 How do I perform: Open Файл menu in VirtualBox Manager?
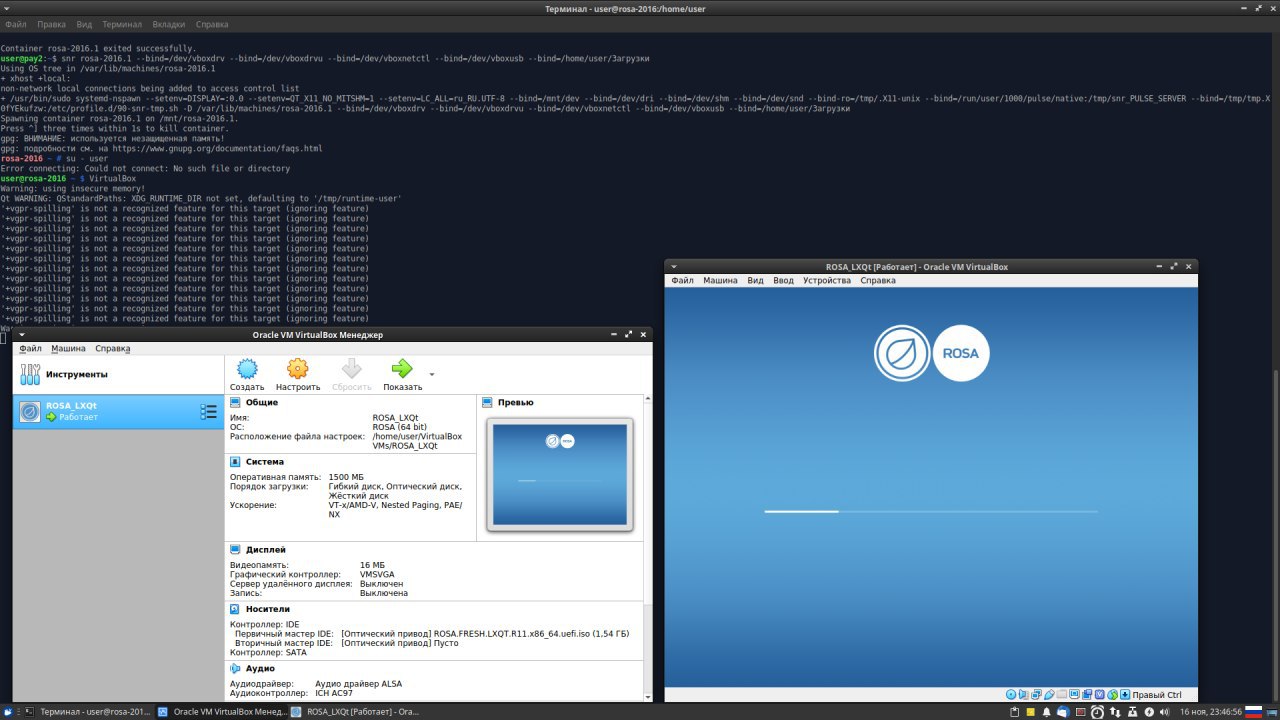[x=30, y=349]
